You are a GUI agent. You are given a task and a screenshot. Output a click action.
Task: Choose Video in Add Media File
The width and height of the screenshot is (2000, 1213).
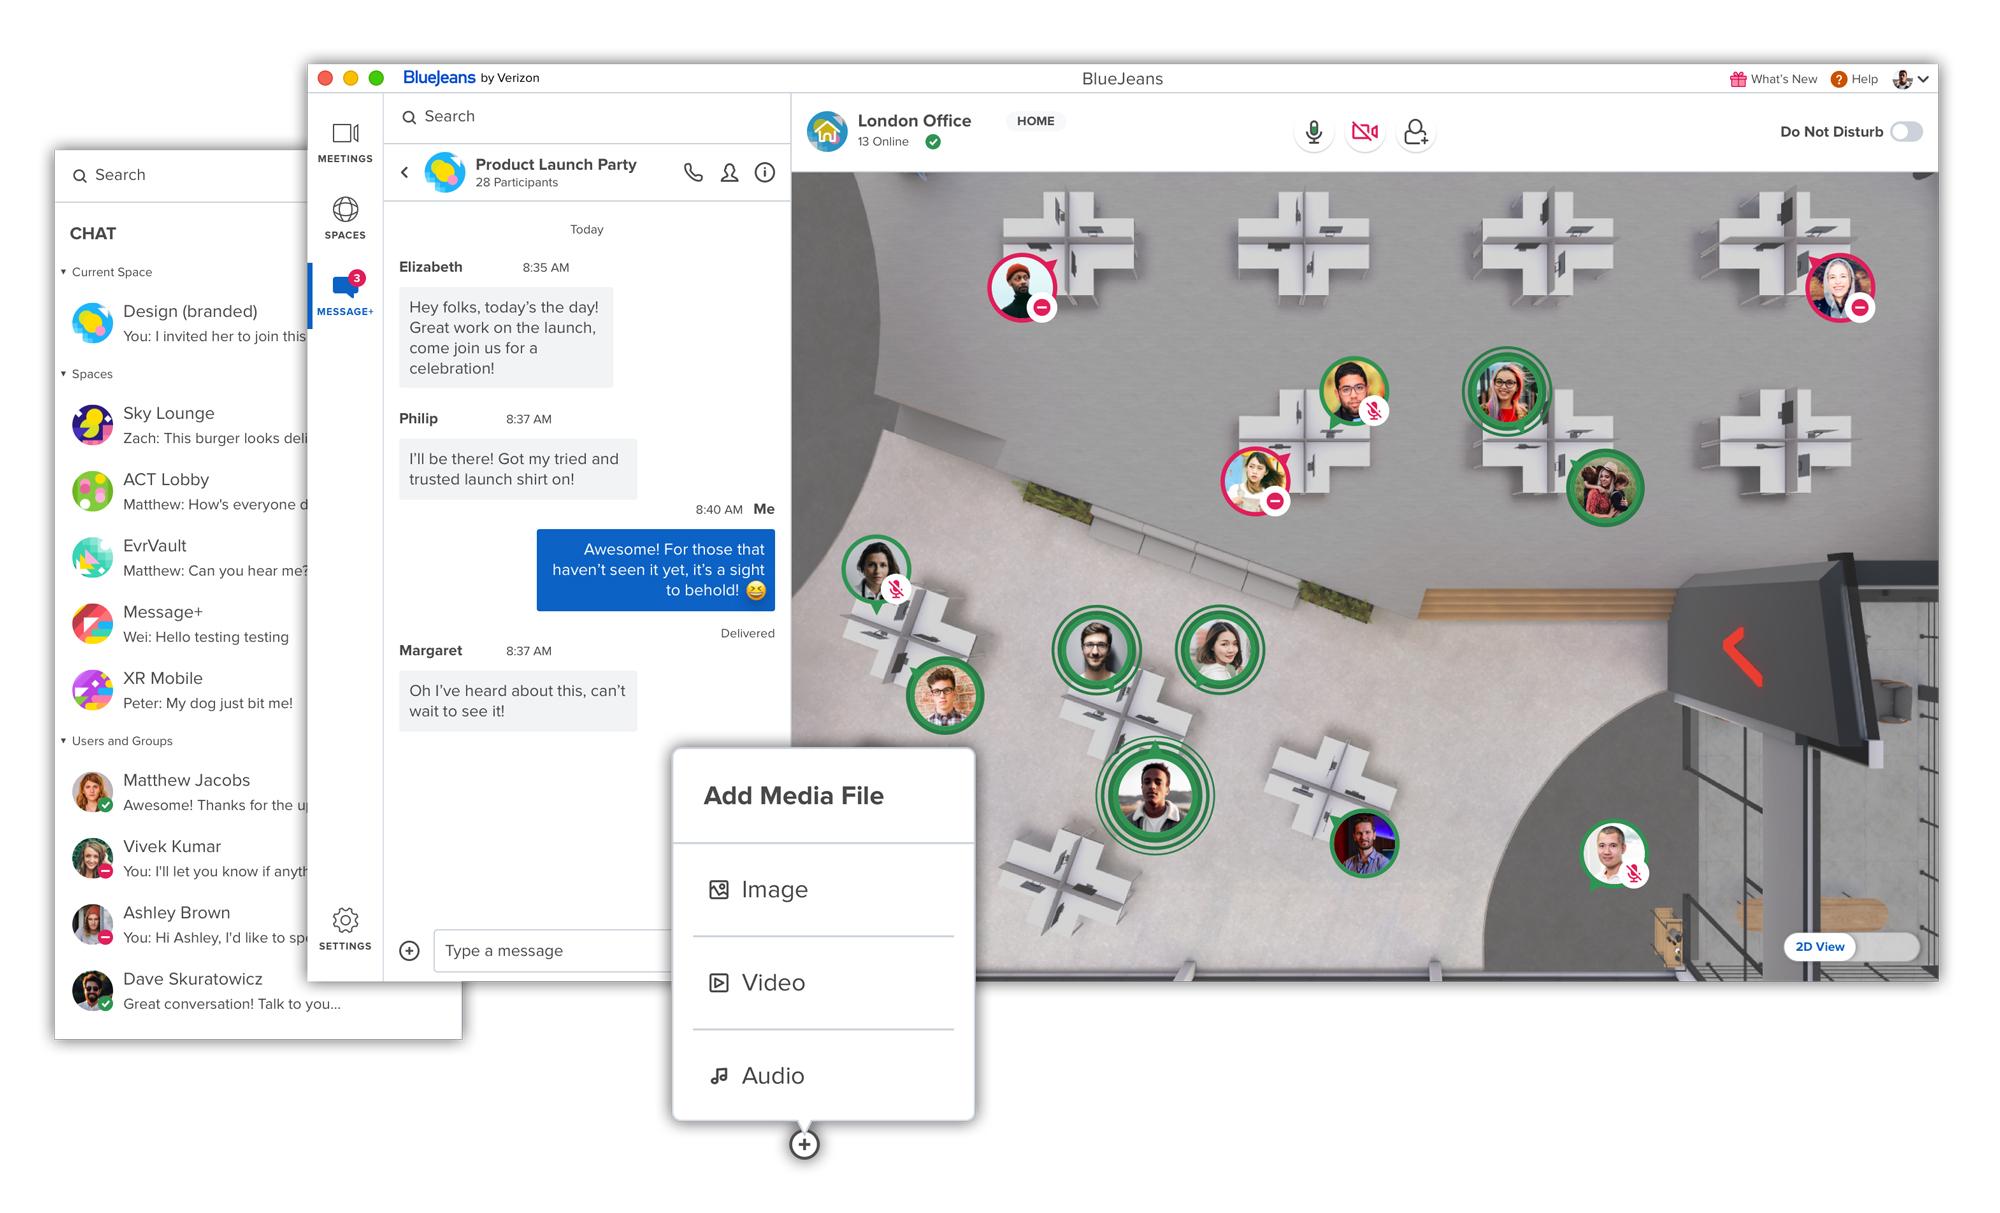click(x=823, y=983)
